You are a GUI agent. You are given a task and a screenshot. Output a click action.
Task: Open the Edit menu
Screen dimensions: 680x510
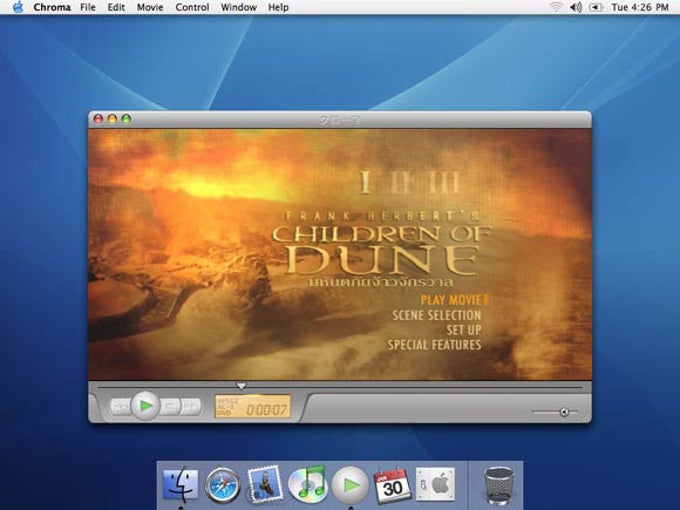click(116, 7)
